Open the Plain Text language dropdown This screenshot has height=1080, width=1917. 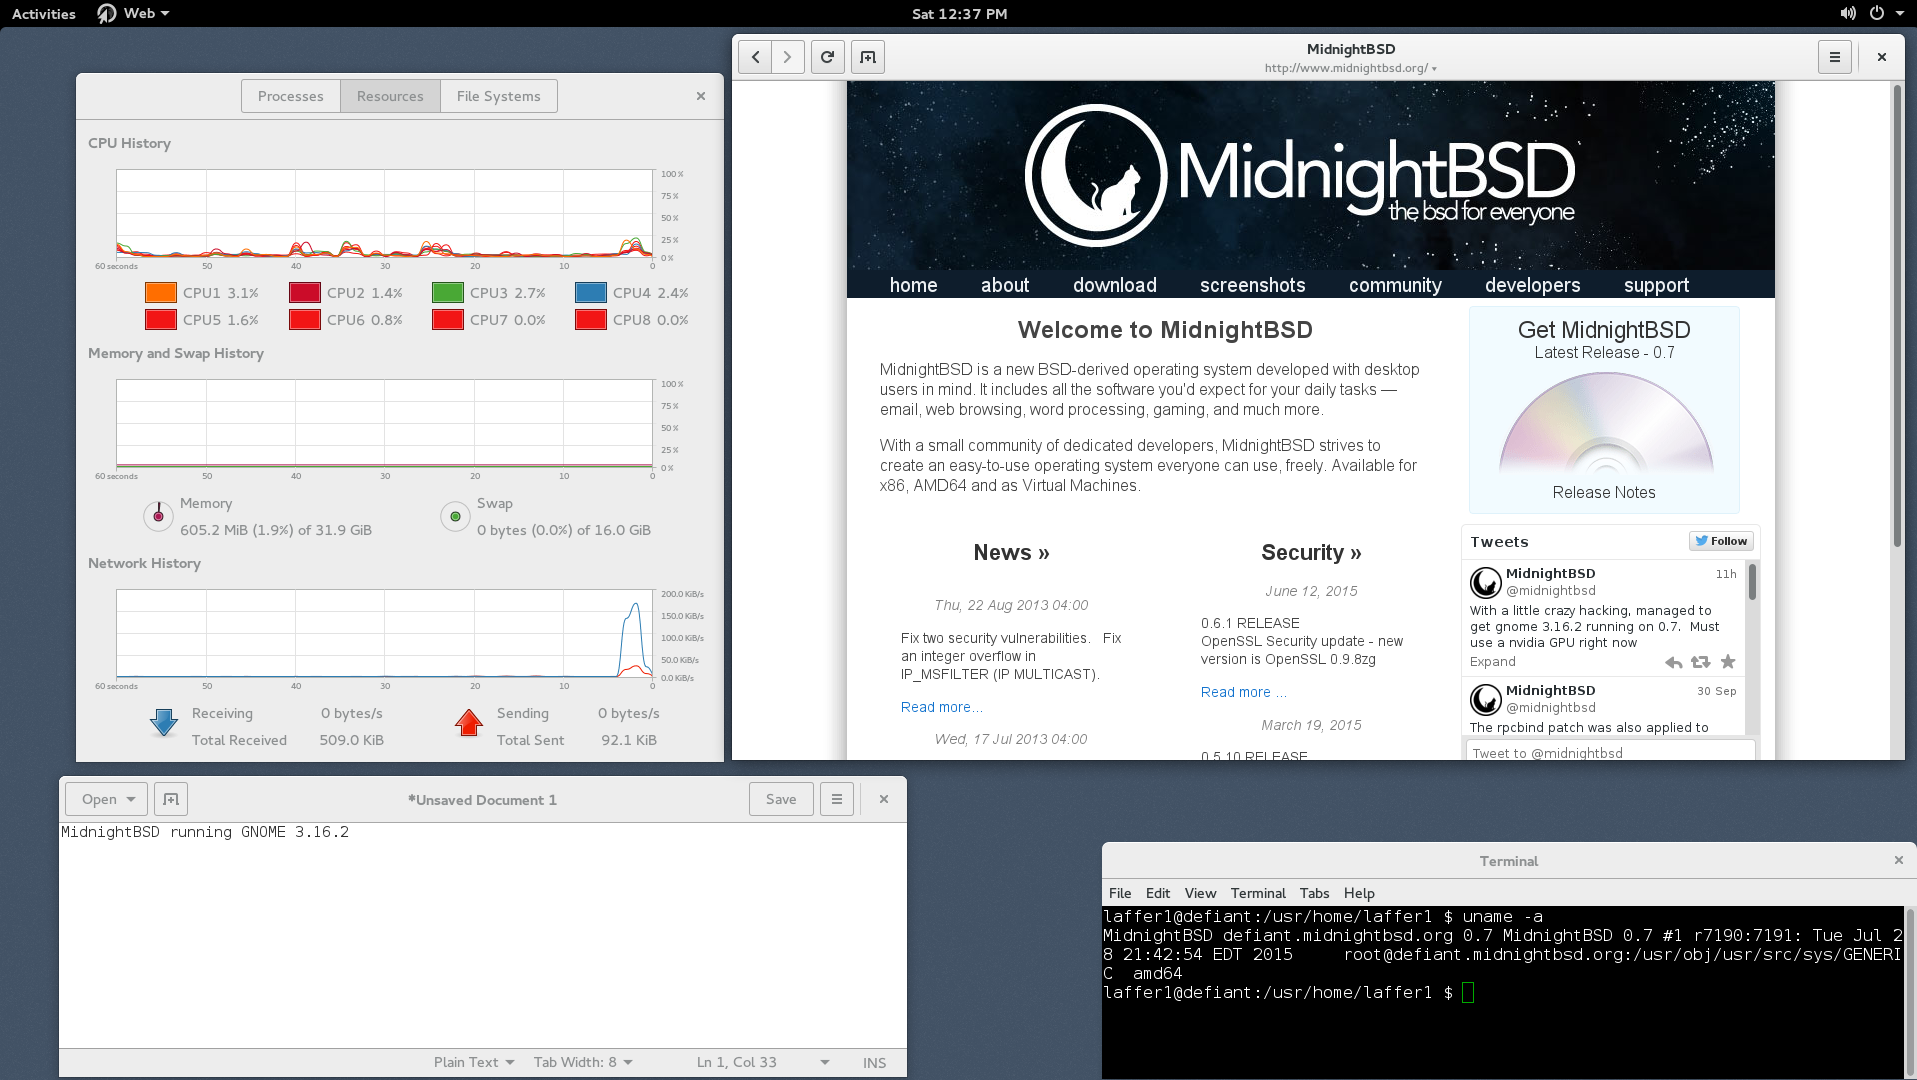coord(472,1062)
